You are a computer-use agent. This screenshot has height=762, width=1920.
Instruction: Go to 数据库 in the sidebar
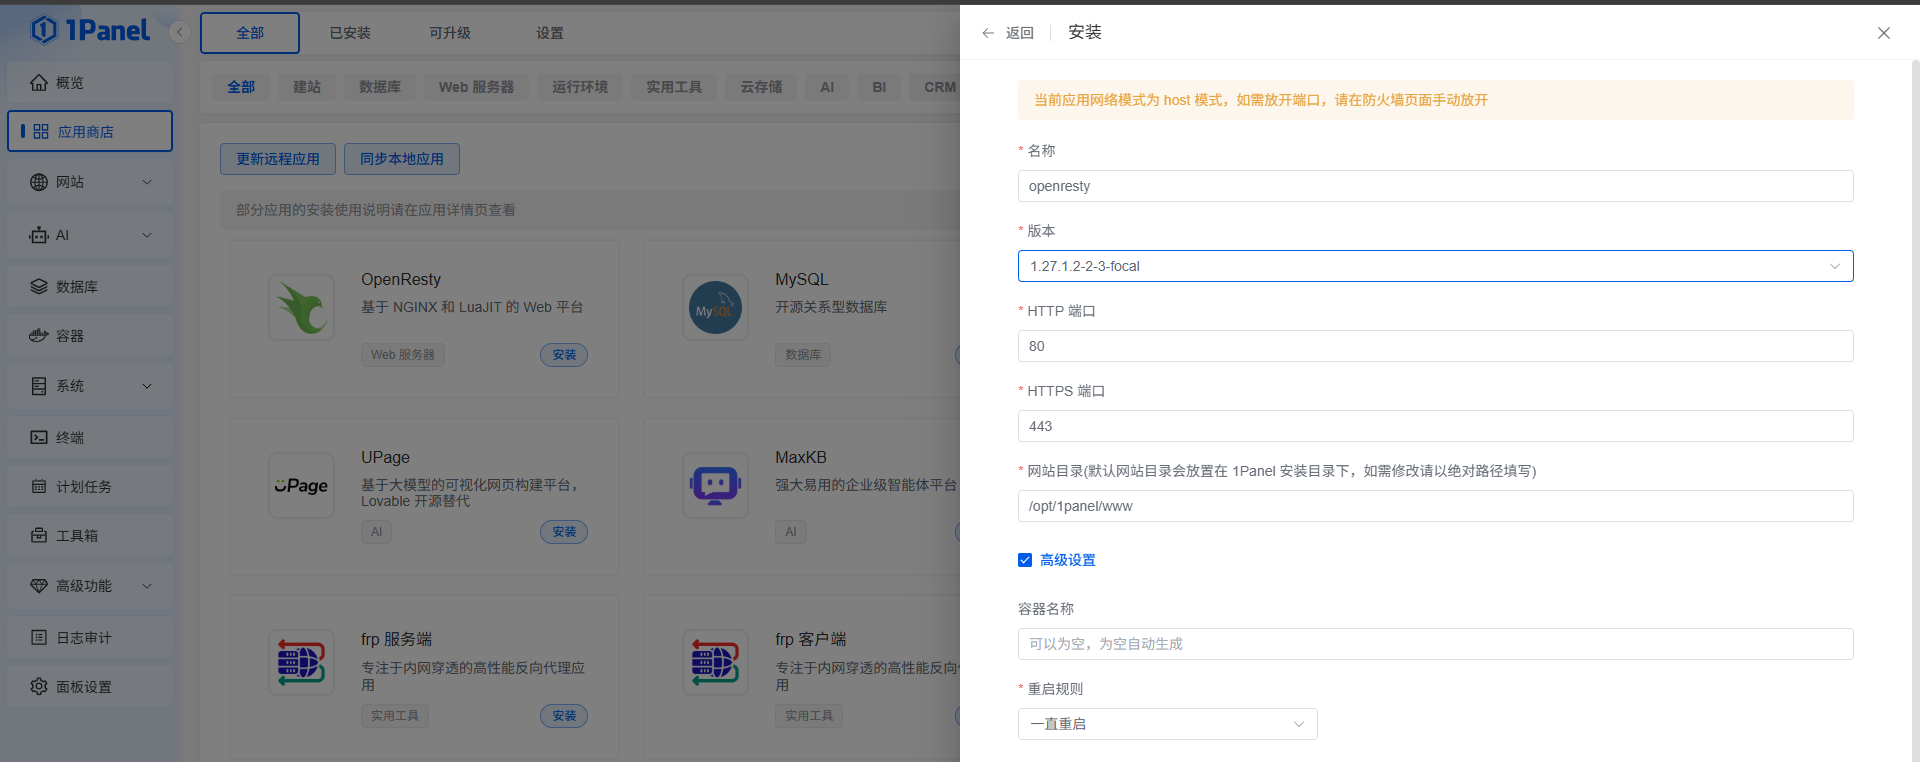click(x=90, y=287)
